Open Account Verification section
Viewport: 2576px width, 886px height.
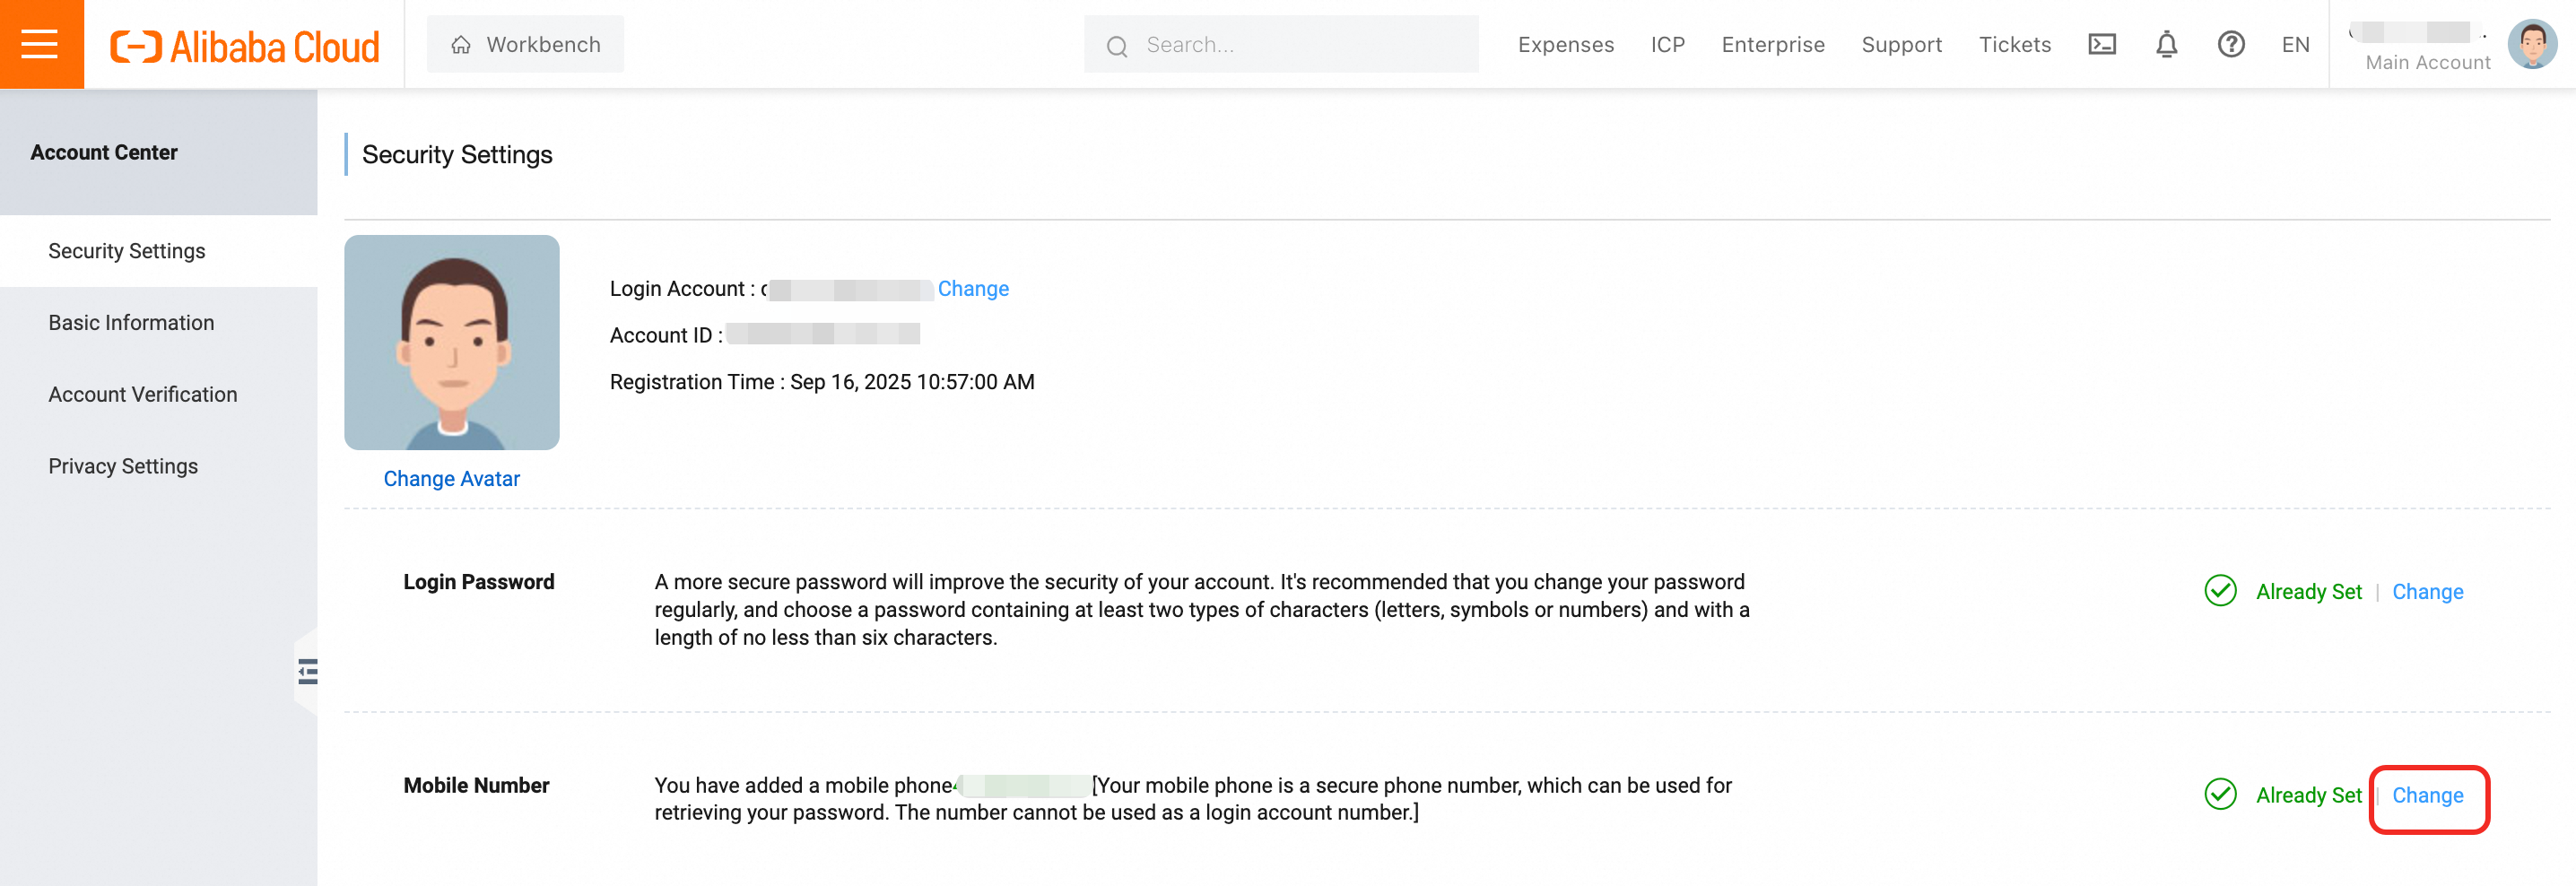click(143, 394)
